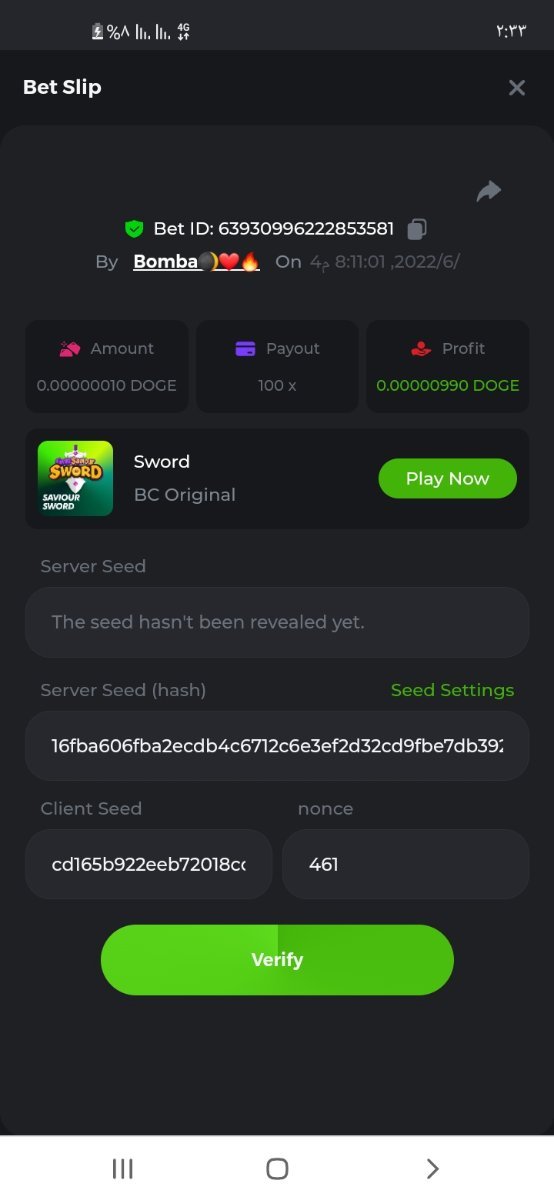Click the Play Now button
Viewport: 554px width, 1200px height.
(x=447, y=478)
